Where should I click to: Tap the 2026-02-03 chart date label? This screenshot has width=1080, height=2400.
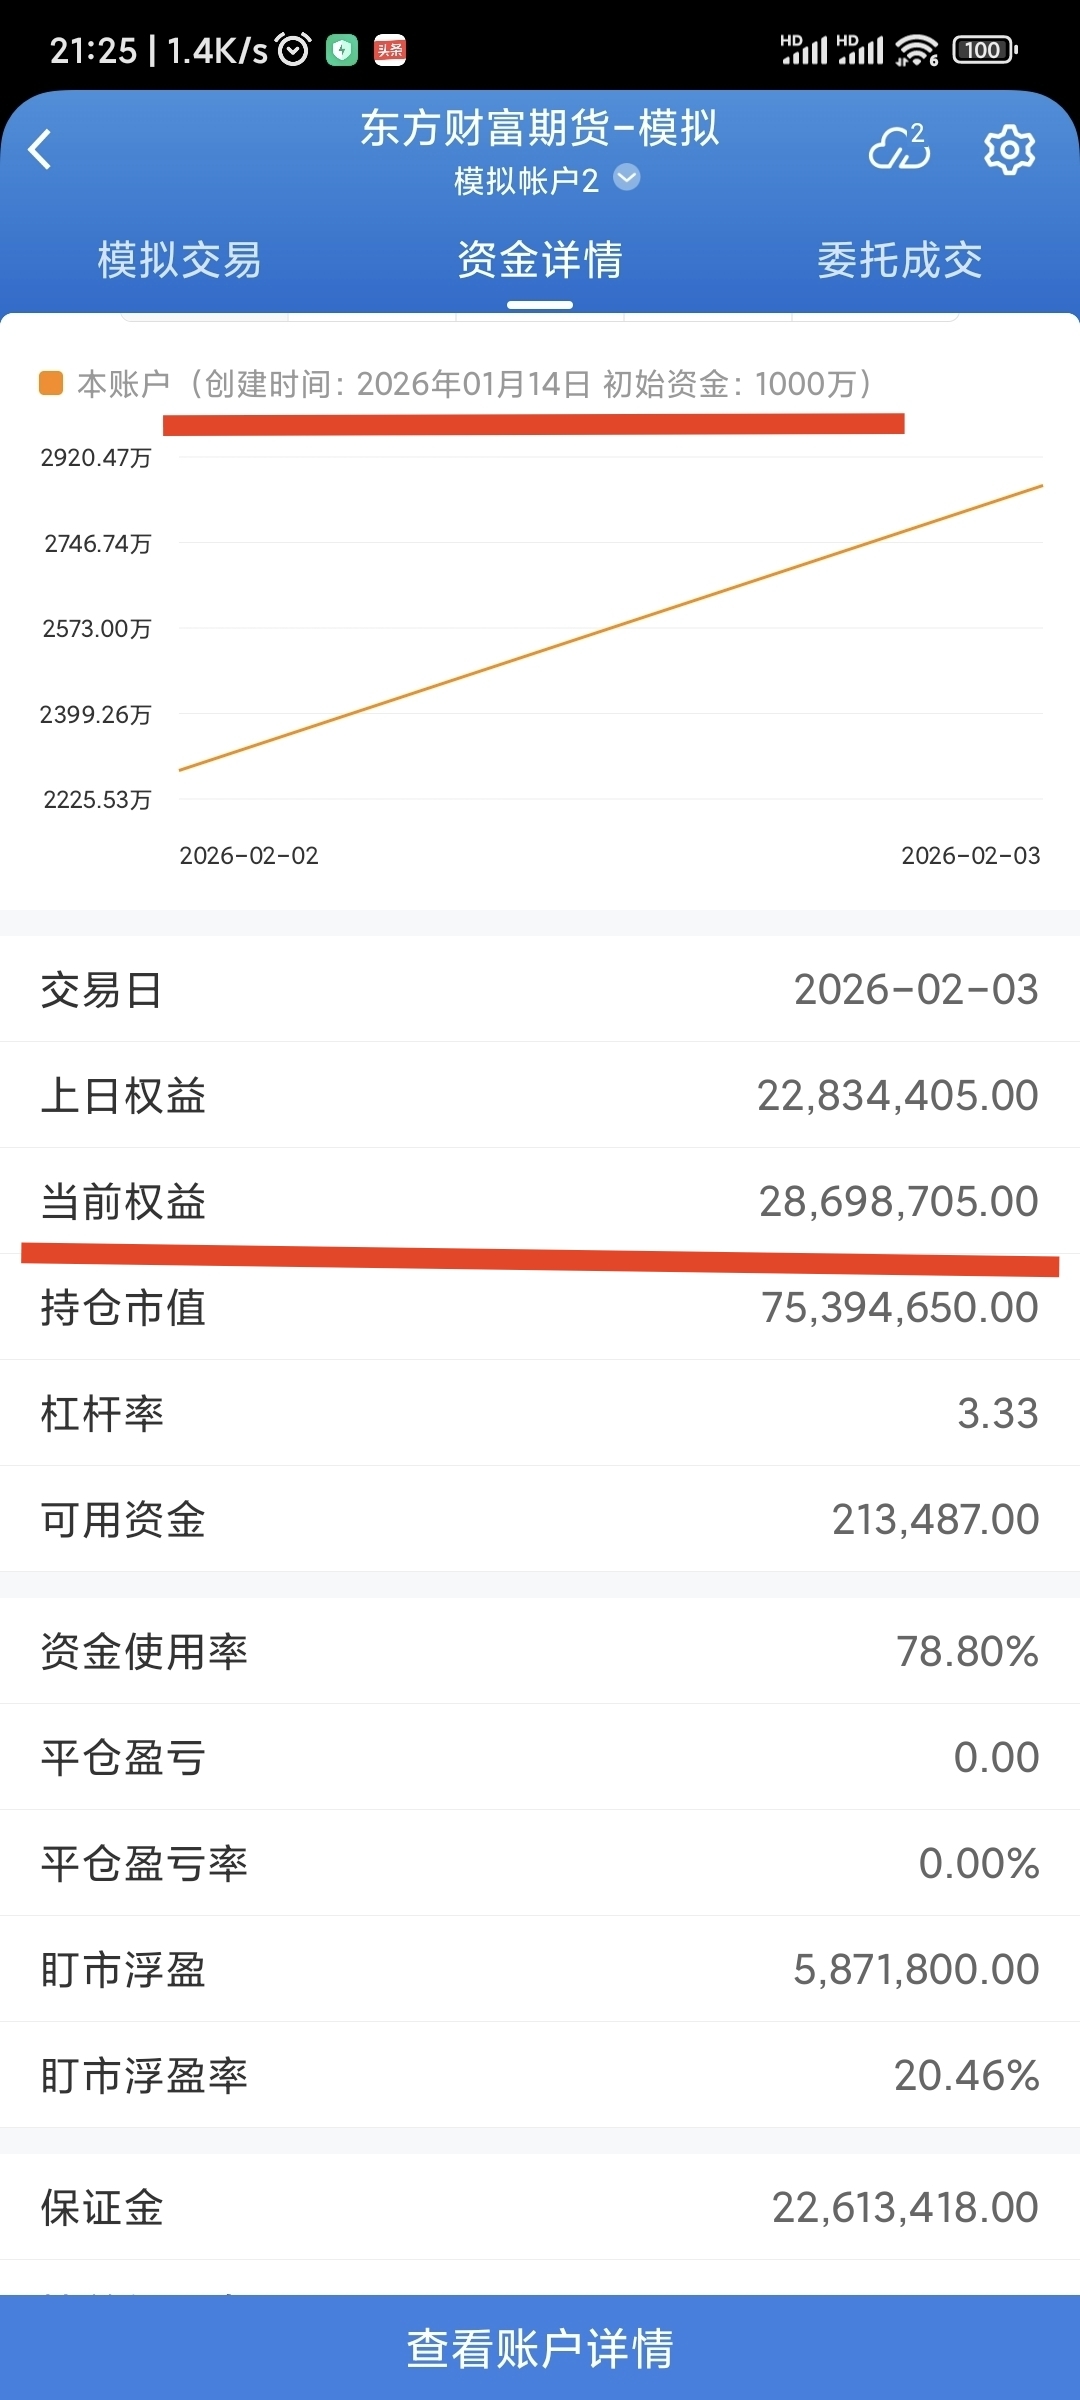[x=970, y=855]
